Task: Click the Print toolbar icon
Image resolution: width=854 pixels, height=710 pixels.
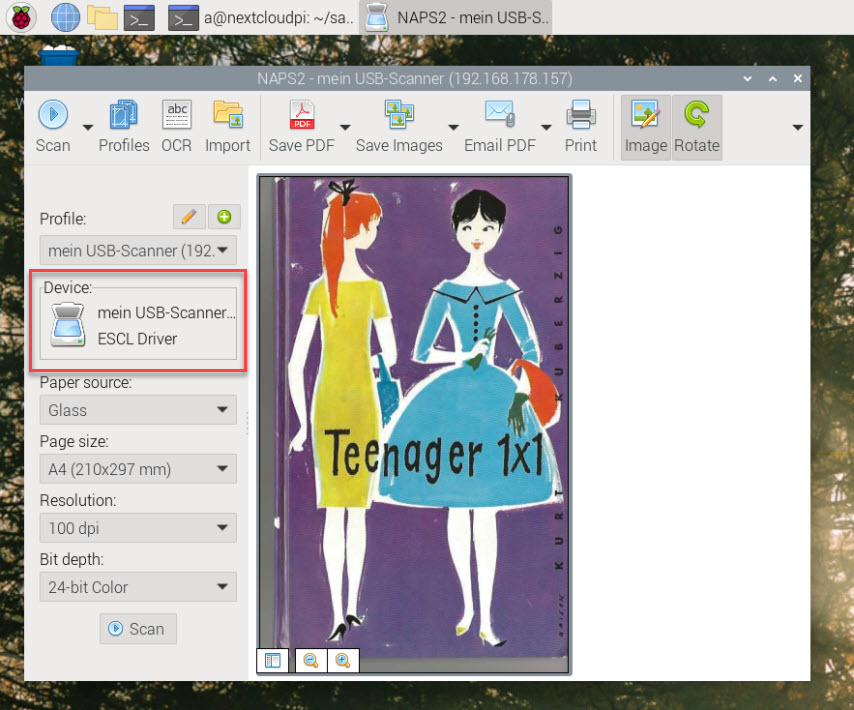Action: [581, 127]
